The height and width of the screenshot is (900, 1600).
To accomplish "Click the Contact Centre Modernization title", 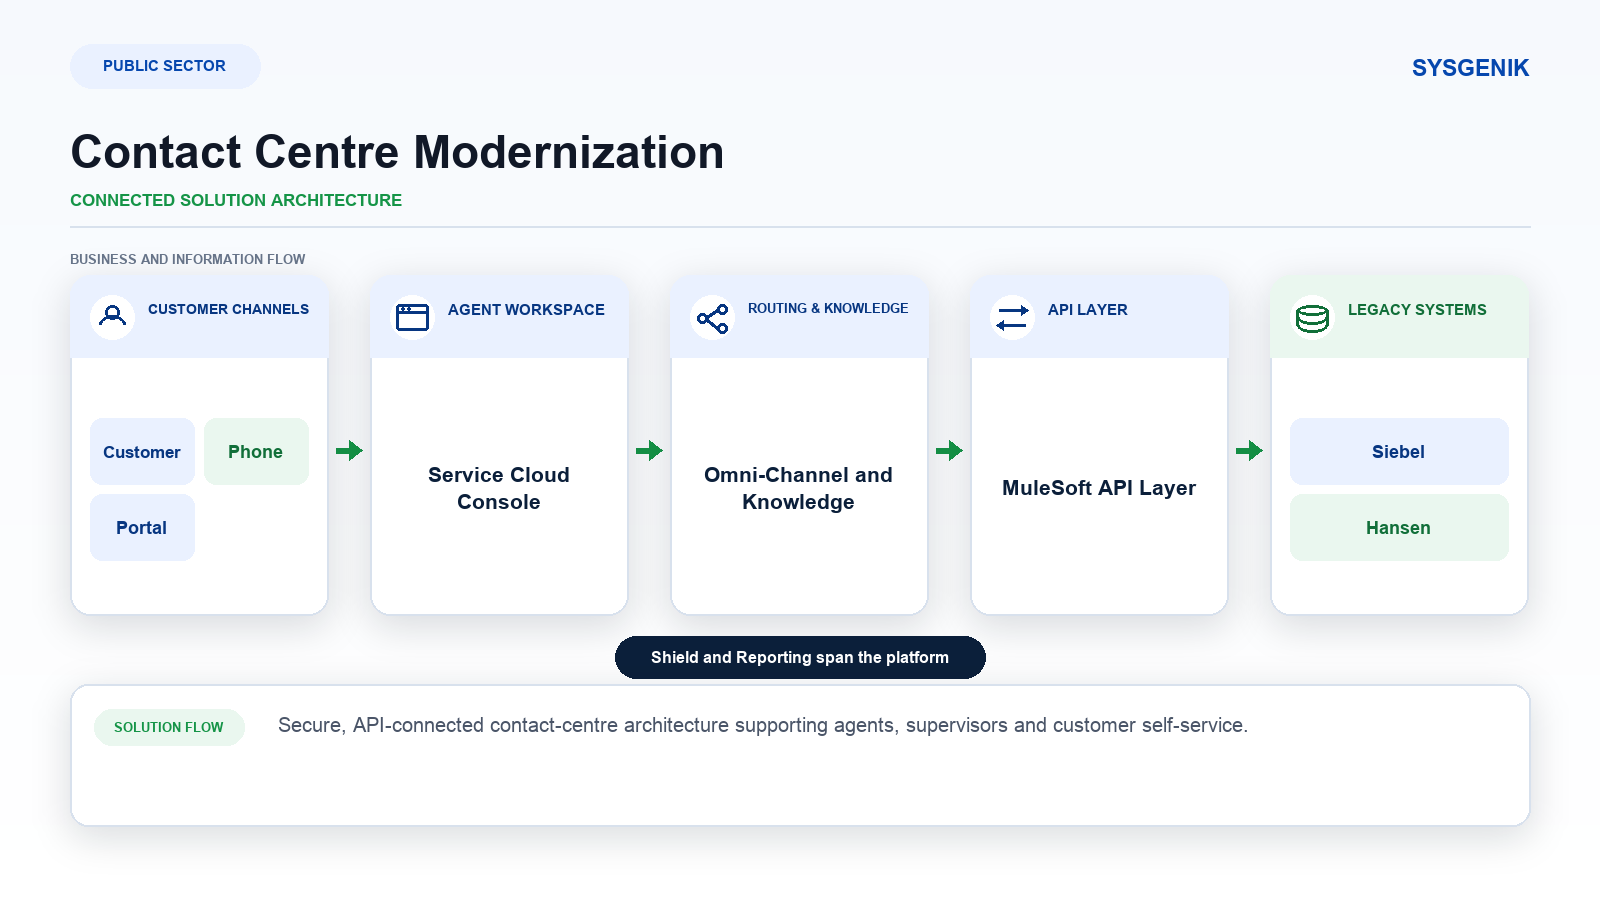I will (397, 153).
